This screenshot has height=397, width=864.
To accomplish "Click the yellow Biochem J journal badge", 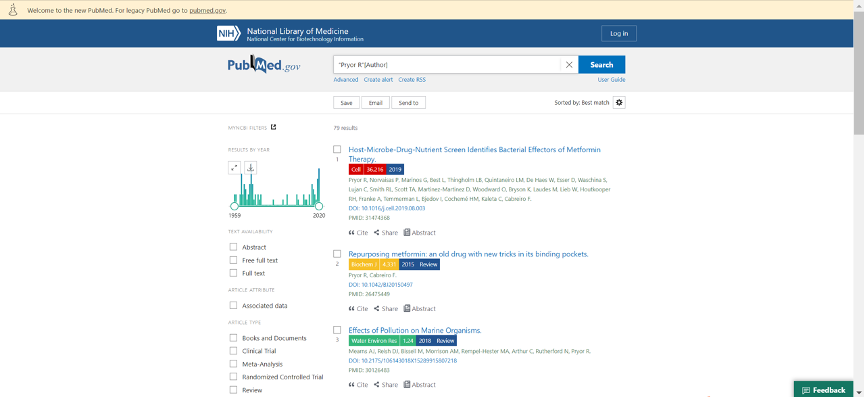I will click(364, 265).
